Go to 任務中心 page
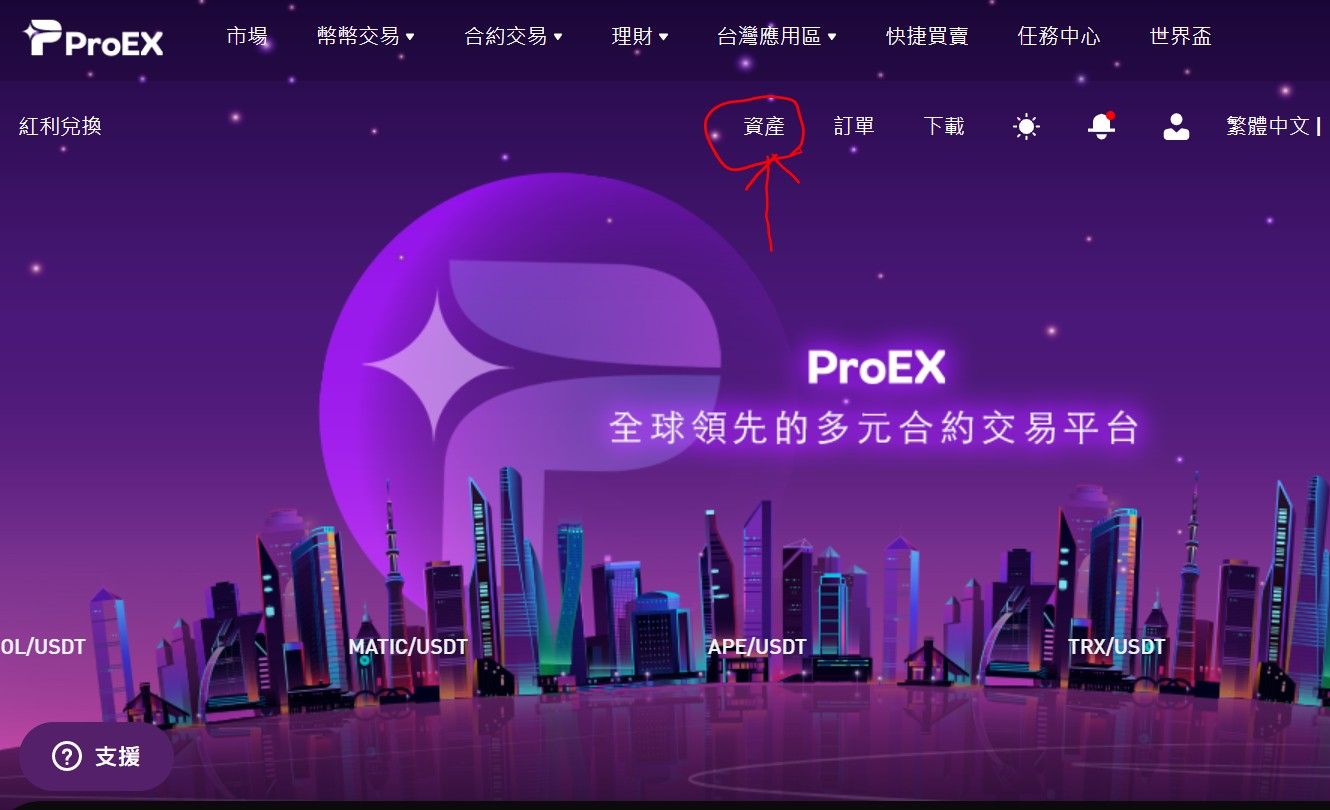The width and height of the screenshot is (1330, 810). (1059, 37)
